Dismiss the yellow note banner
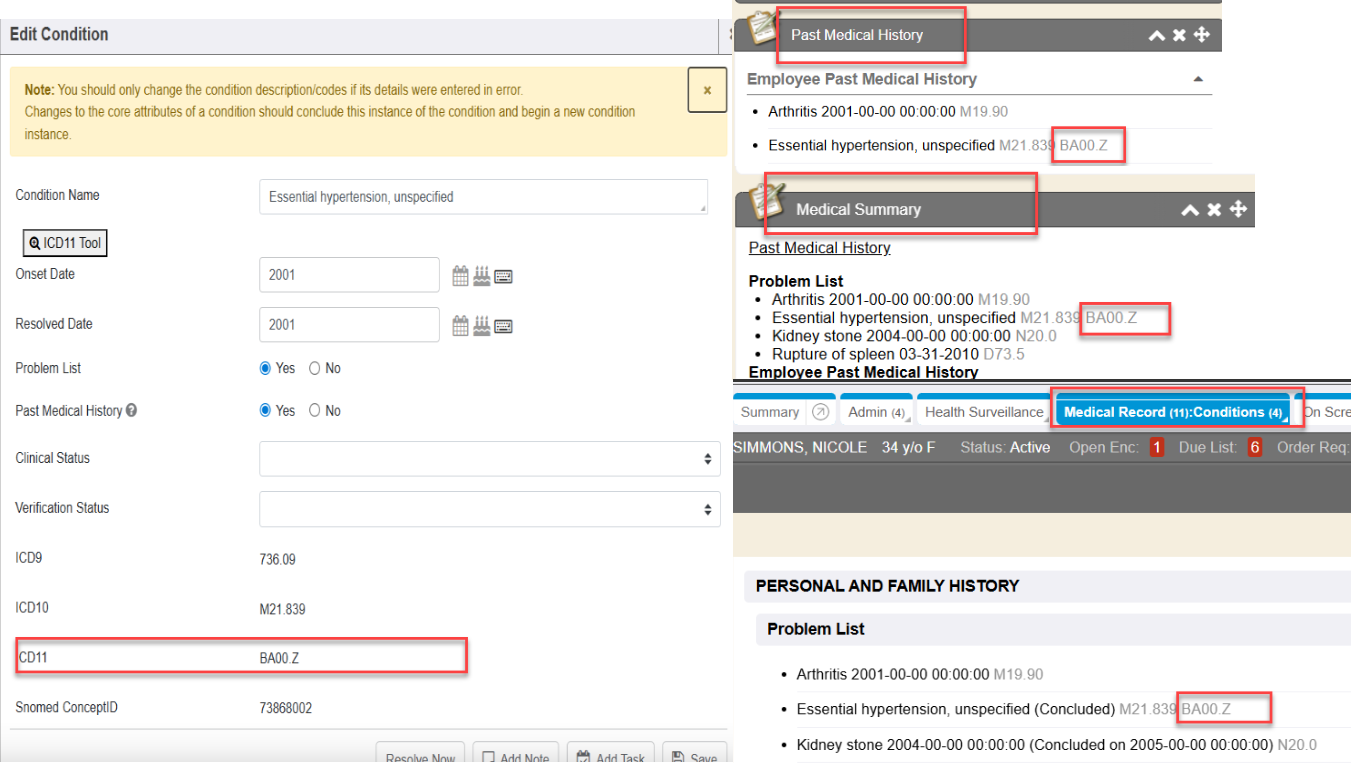Viewport: 1351px width, 763px height. click(x=707, y=90)
